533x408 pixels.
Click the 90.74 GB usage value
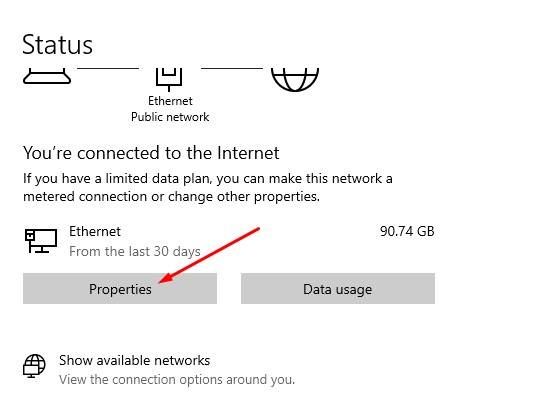coord(407,232)
